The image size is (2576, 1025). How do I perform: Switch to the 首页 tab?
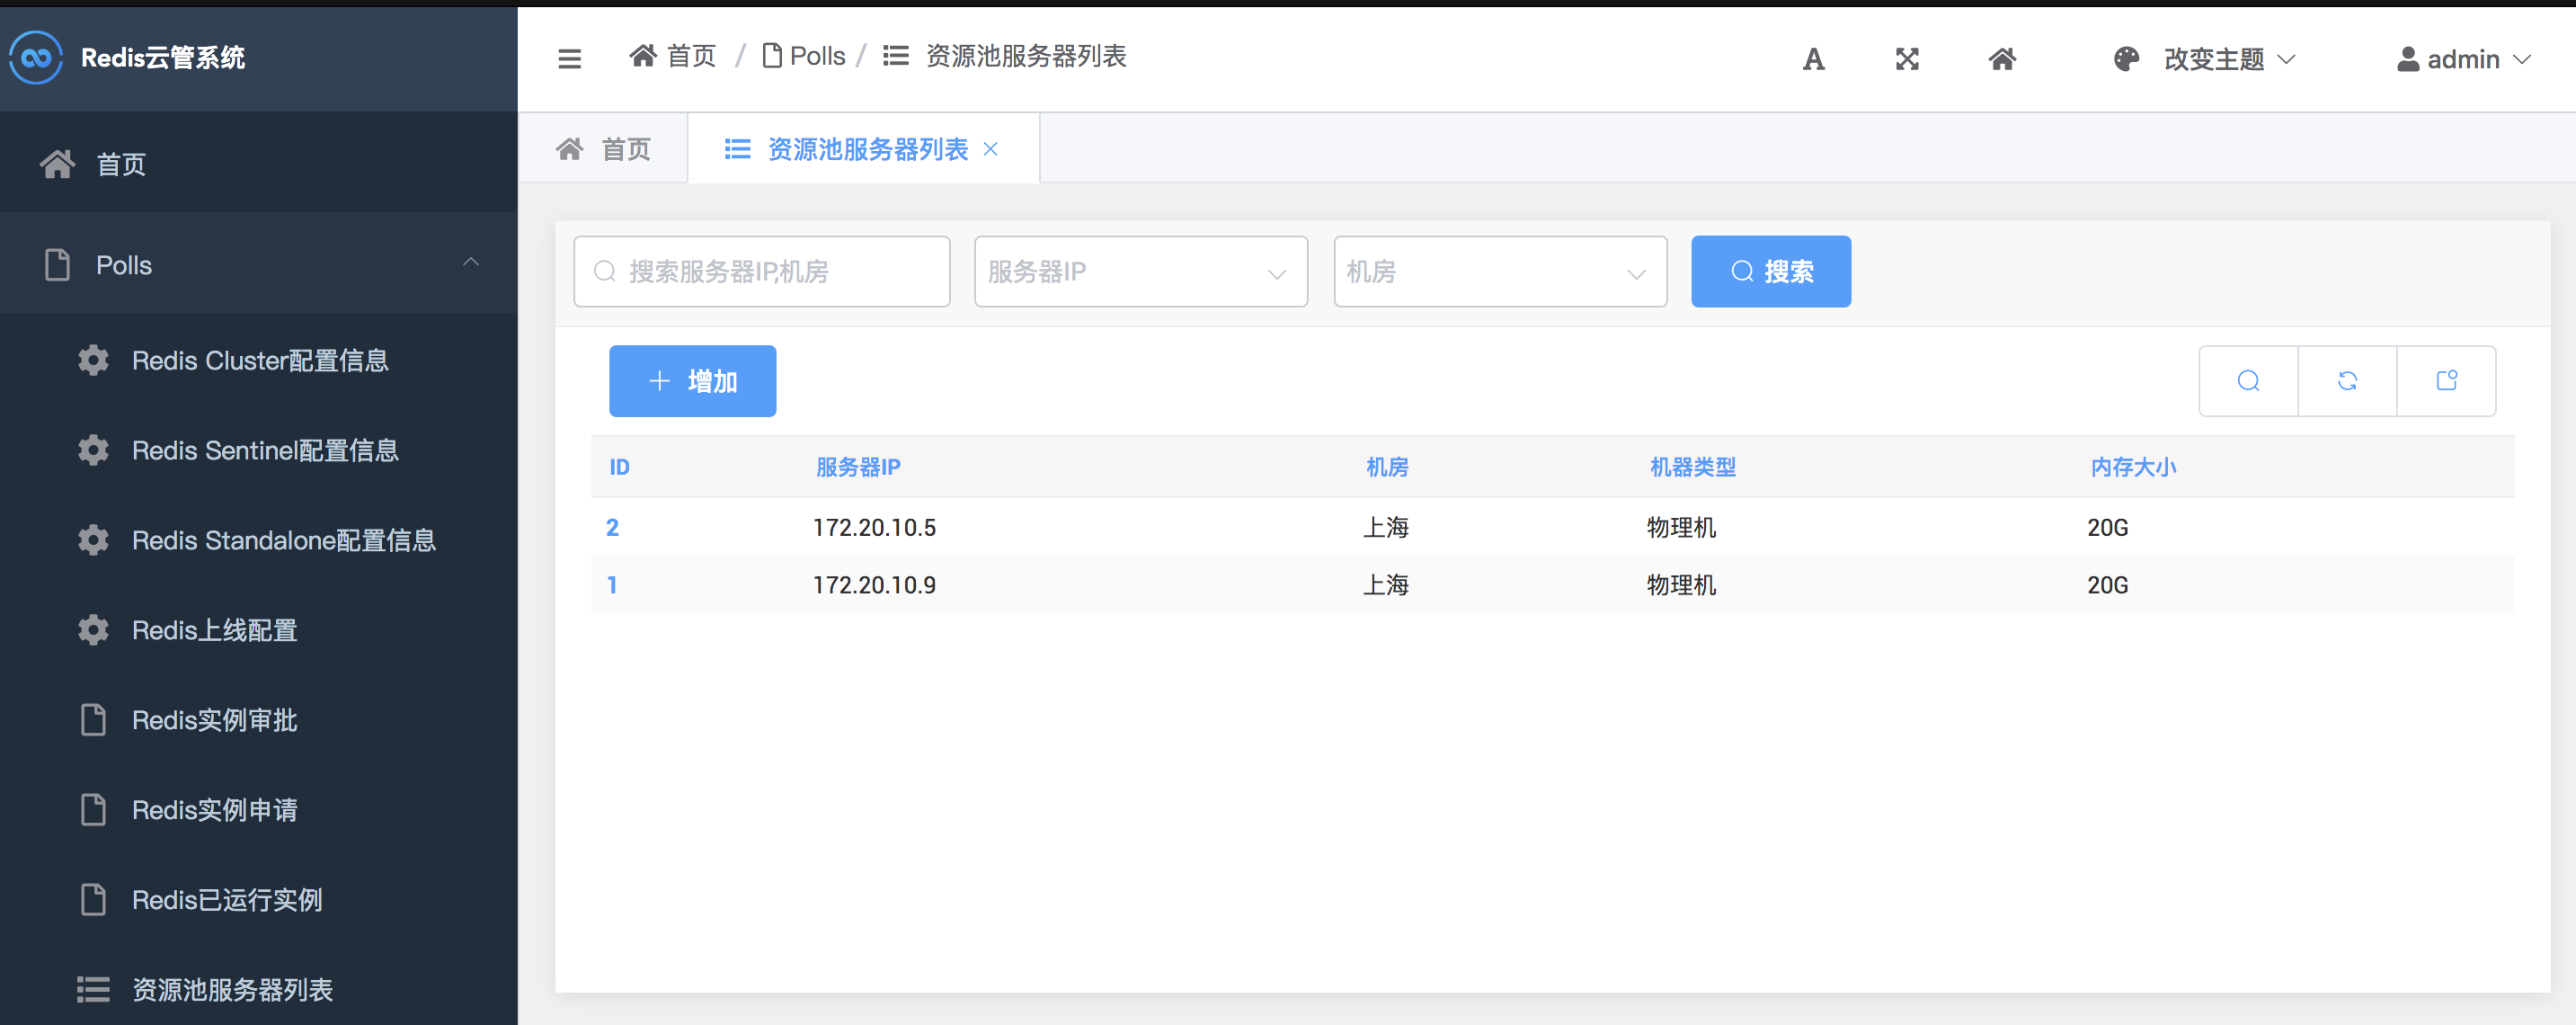605,150
